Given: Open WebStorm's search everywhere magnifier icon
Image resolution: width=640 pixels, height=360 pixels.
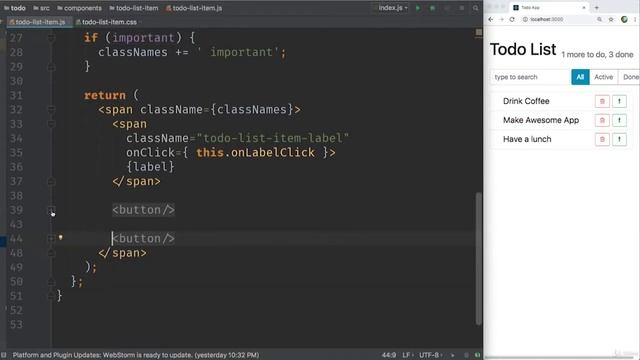Looking at the screenshot, I should (476, 8).
